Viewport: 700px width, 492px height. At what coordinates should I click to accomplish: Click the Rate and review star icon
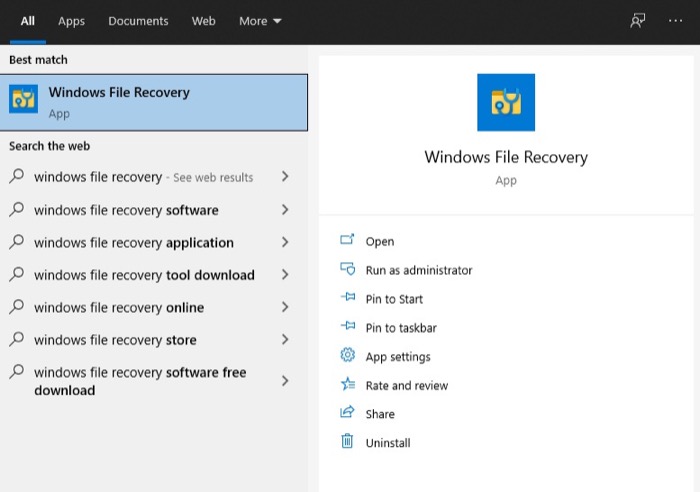tap(347, 384)
